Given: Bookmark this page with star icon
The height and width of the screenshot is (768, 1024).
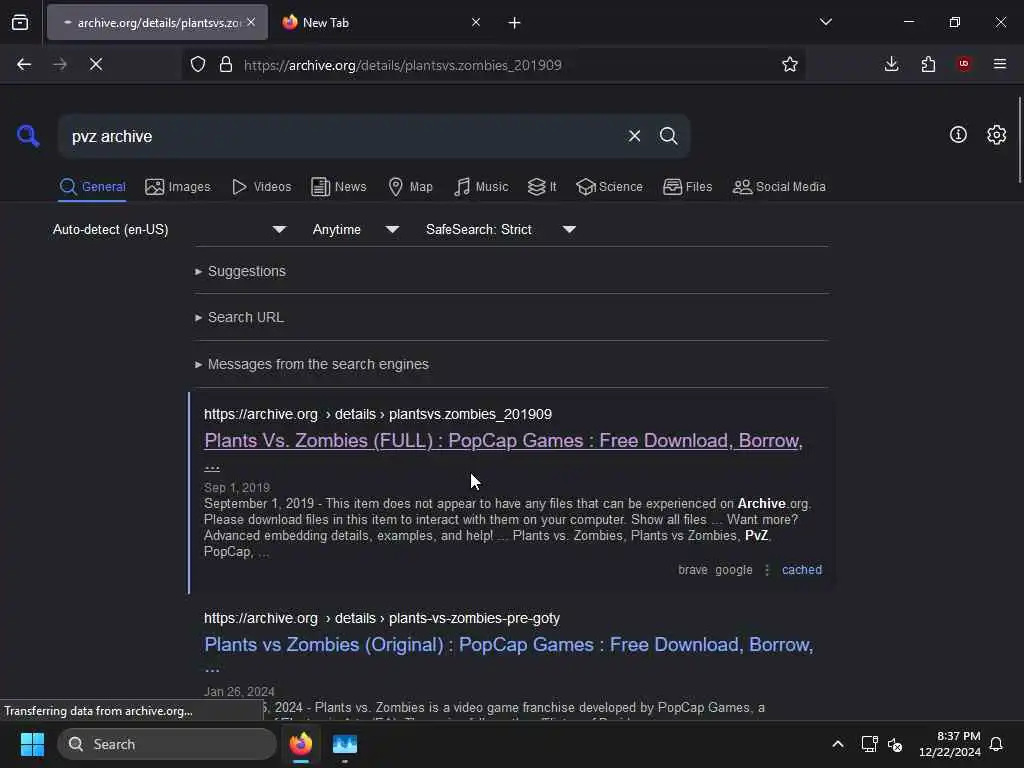Looking at the screenshot, I should (790, 64).
